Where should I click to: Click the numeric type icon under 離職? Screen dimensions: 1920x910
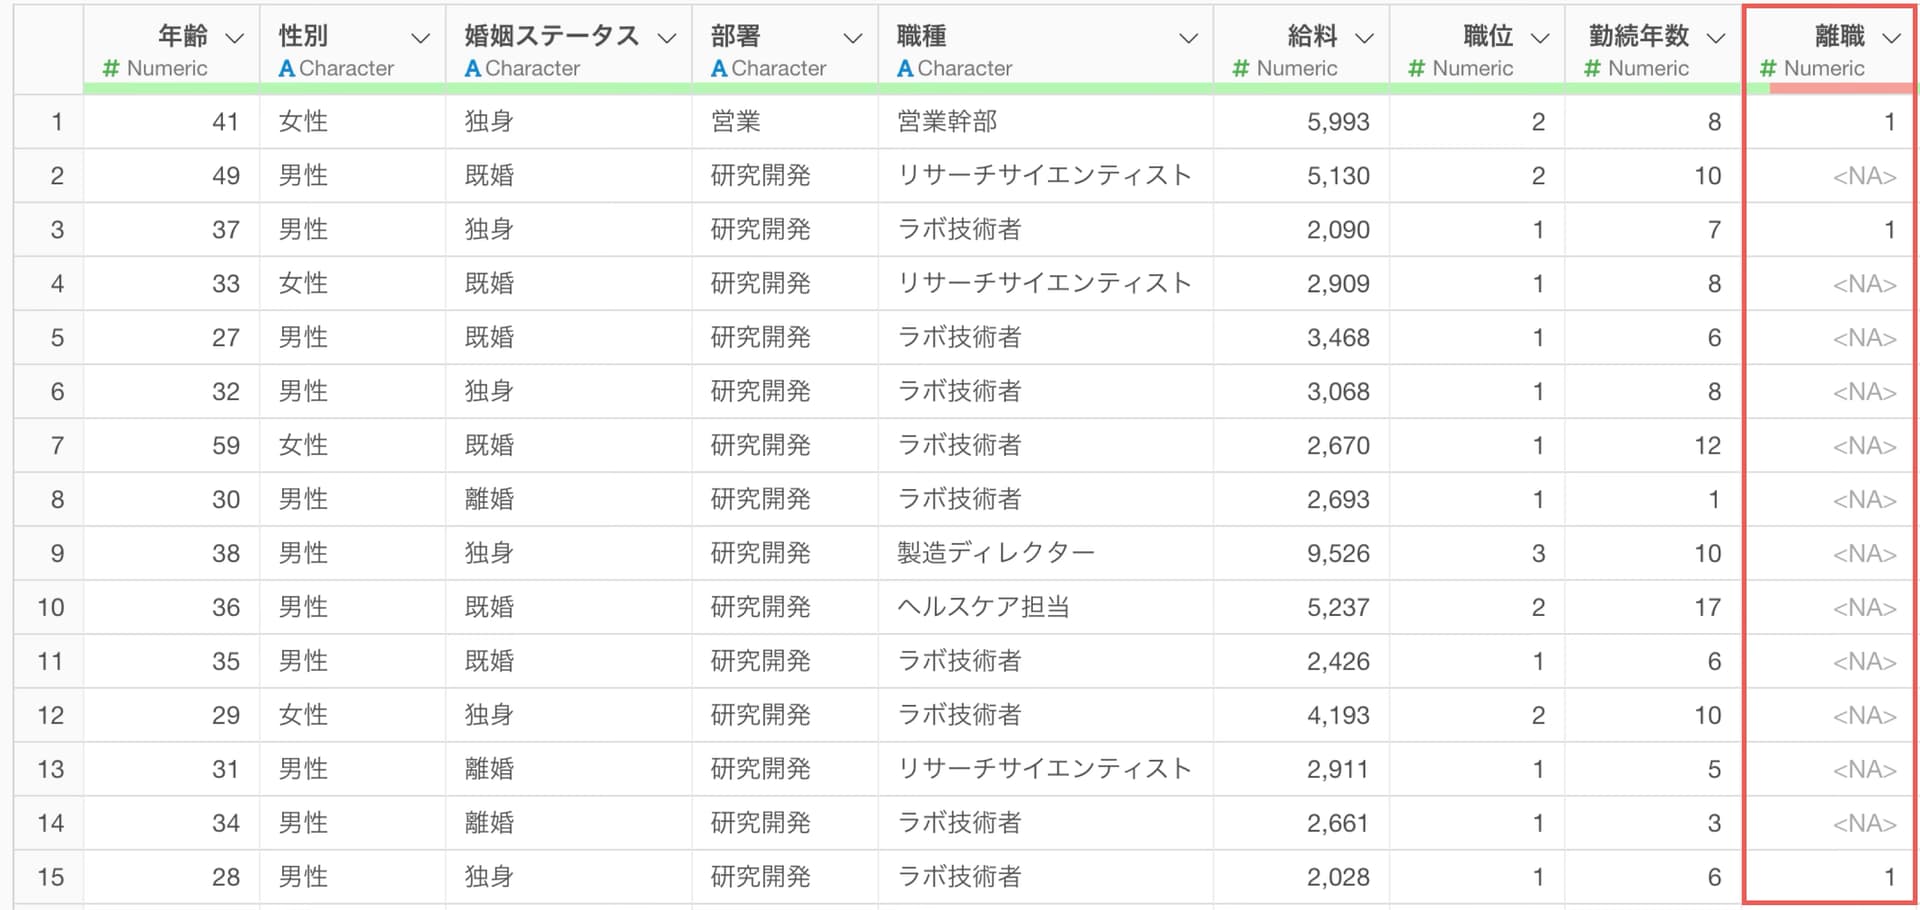pyautogui.click(x=1768, y=69)
